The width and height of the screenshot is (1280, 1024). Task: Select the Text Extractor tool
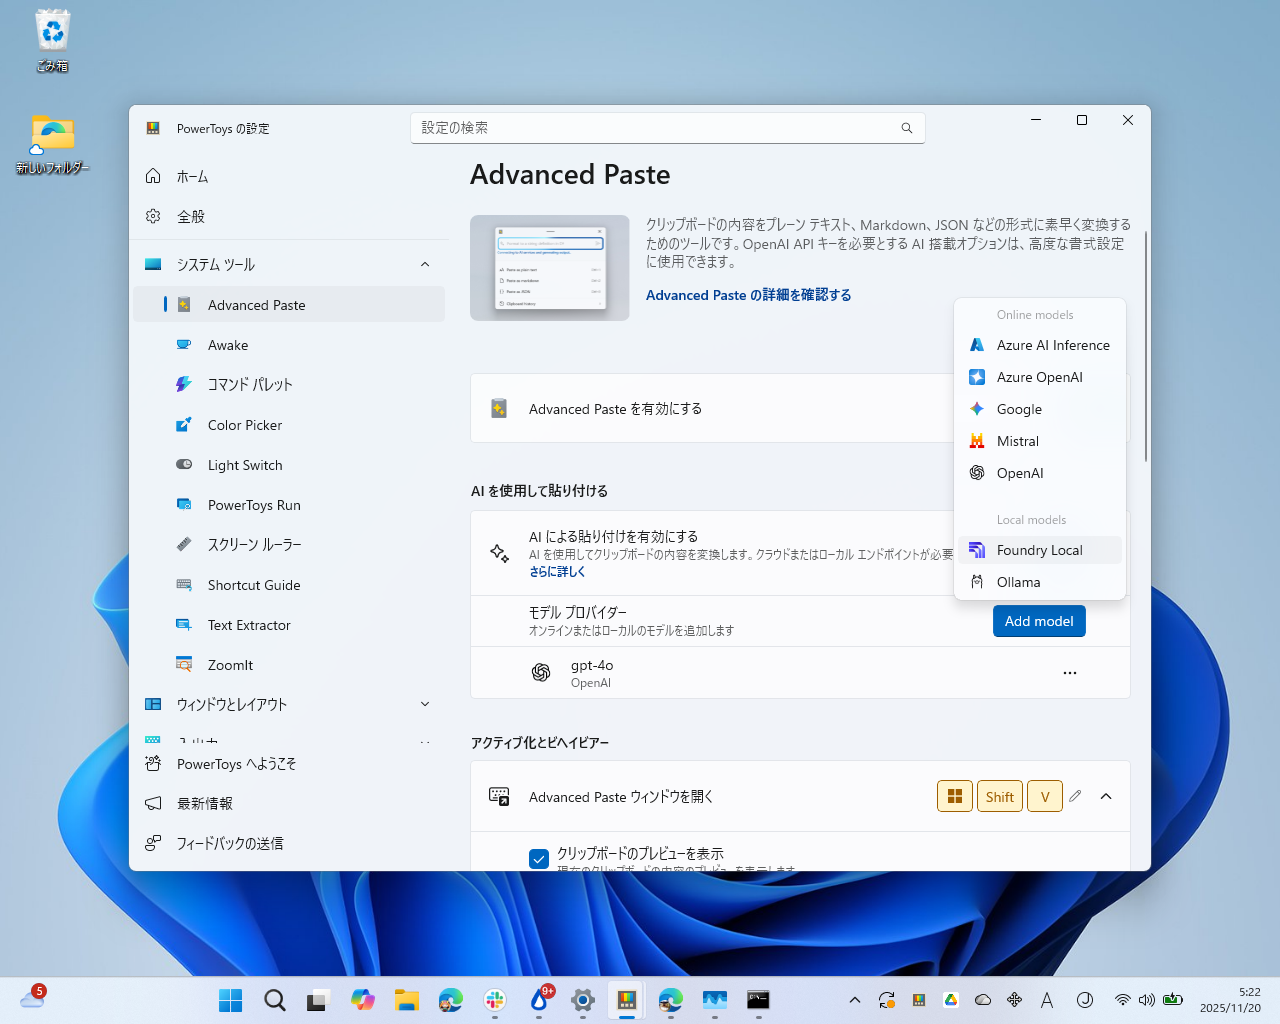click(x=248, y=624)
